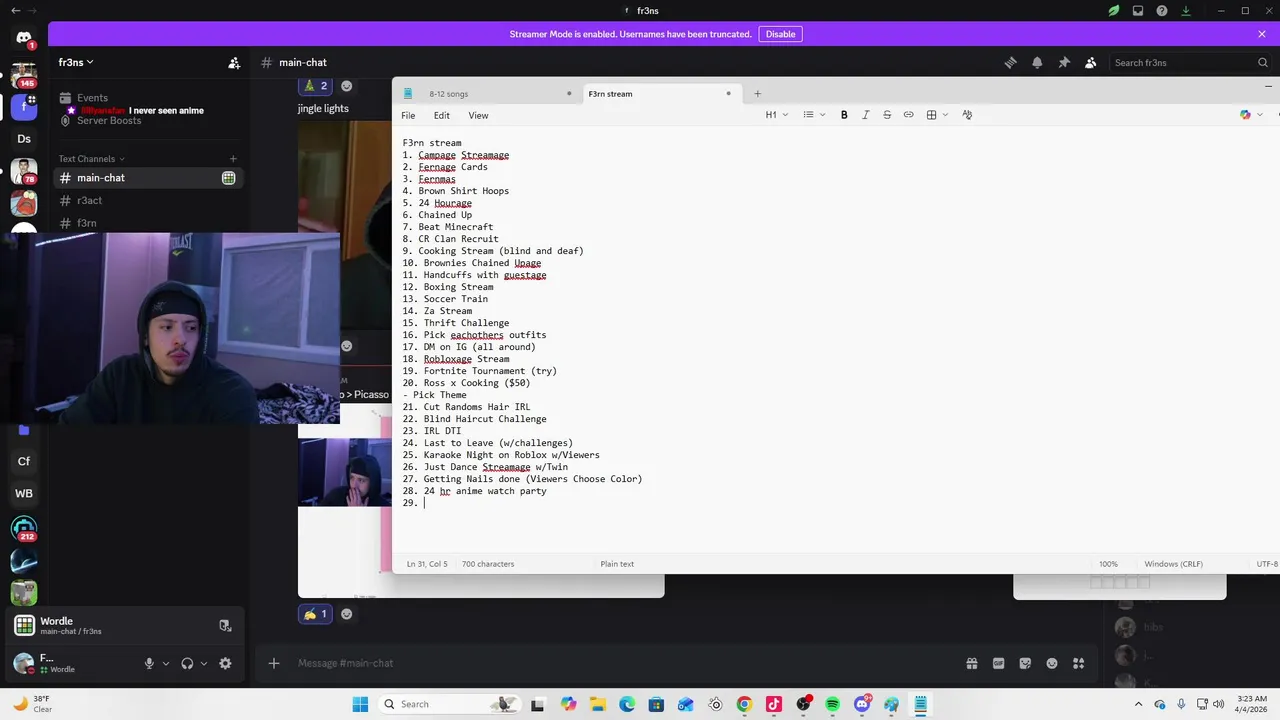Open Notepad File menu
This screenshot has height=720, width=1280.
[x=408, y=115]
